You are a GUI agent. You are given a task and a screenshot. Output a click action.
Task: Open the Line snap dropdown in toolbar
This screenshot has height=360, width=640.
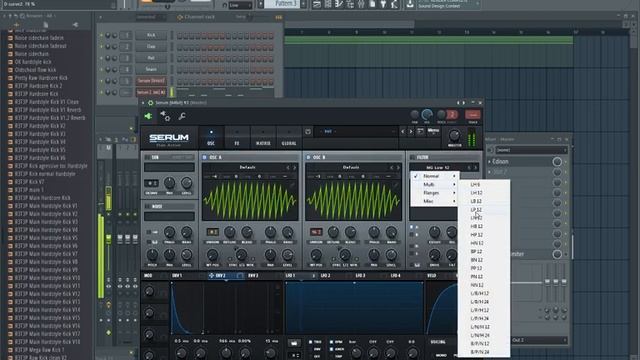(240, 5)
